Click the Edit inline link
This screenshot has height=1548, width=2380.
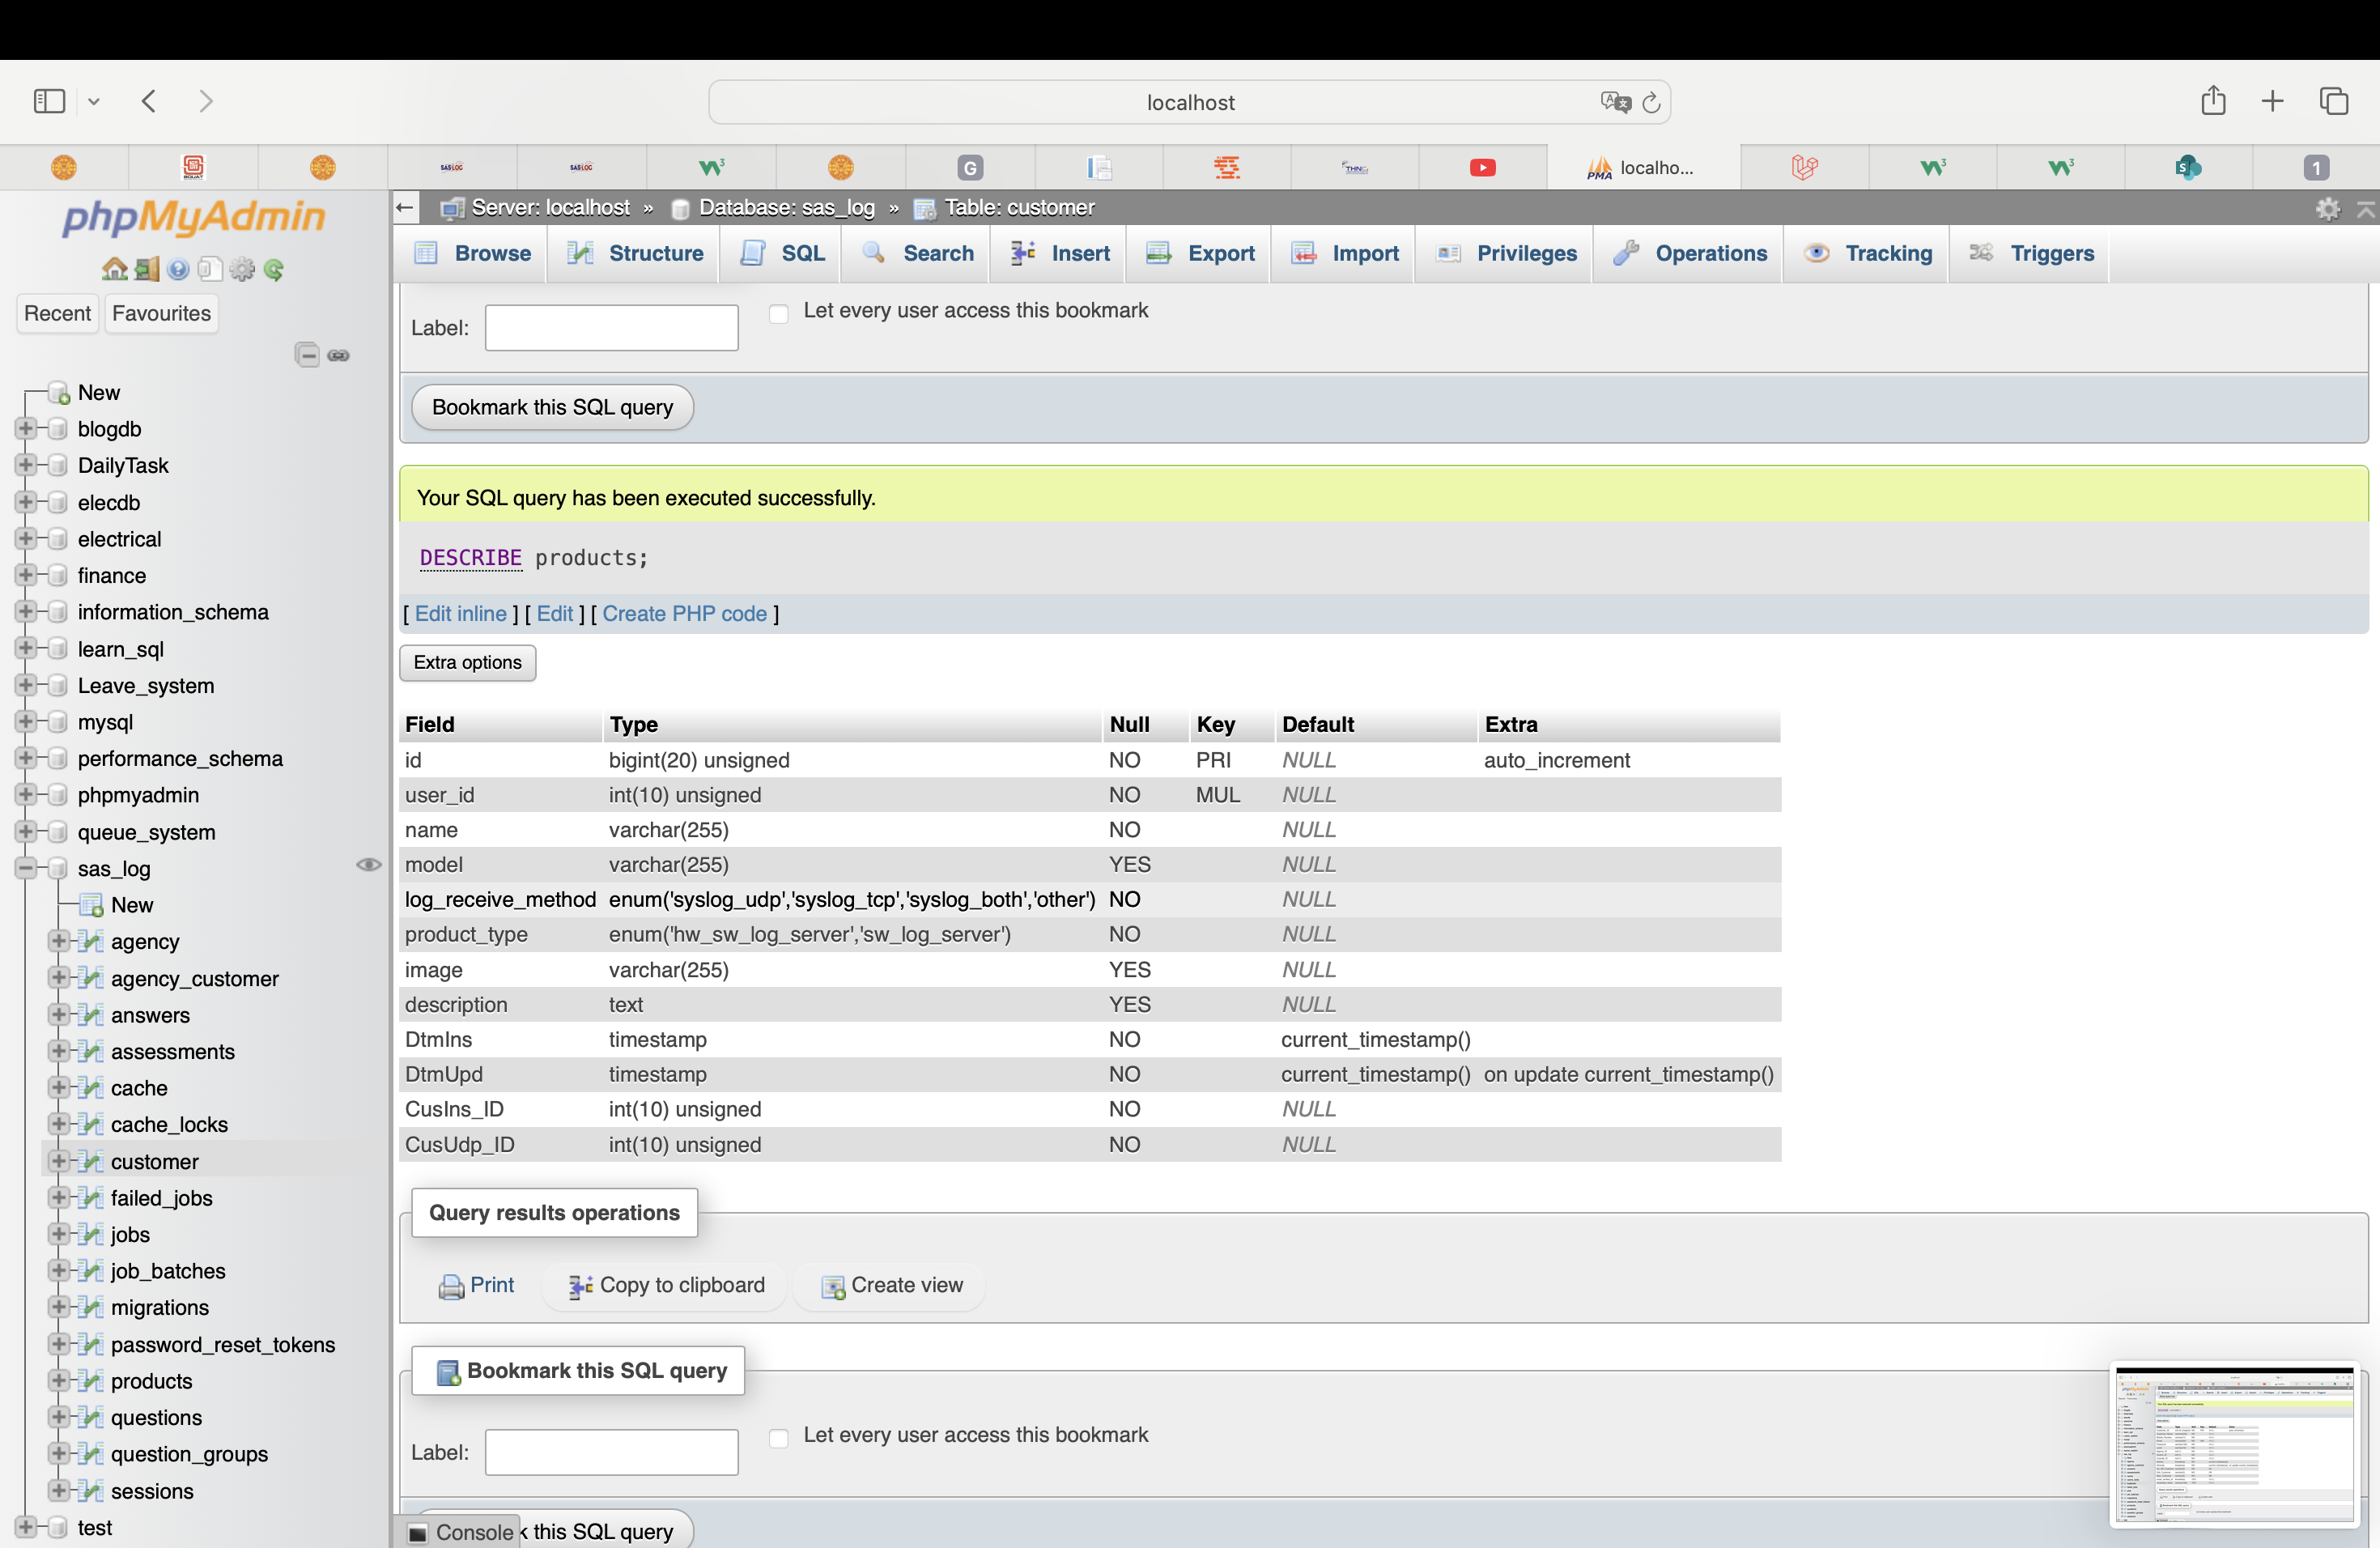(x=460, y=614)
